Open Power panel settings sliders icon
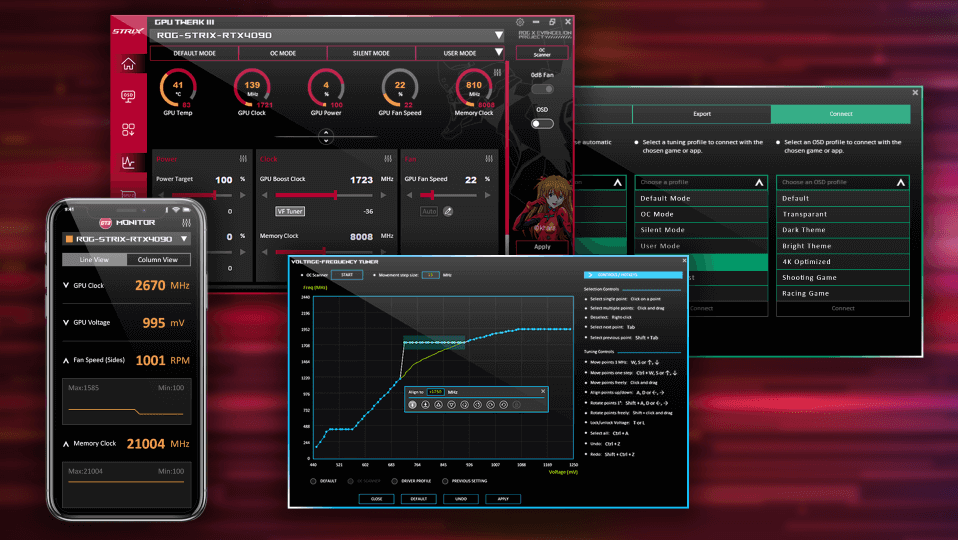 pyautogui.click(x=242, y=158)
